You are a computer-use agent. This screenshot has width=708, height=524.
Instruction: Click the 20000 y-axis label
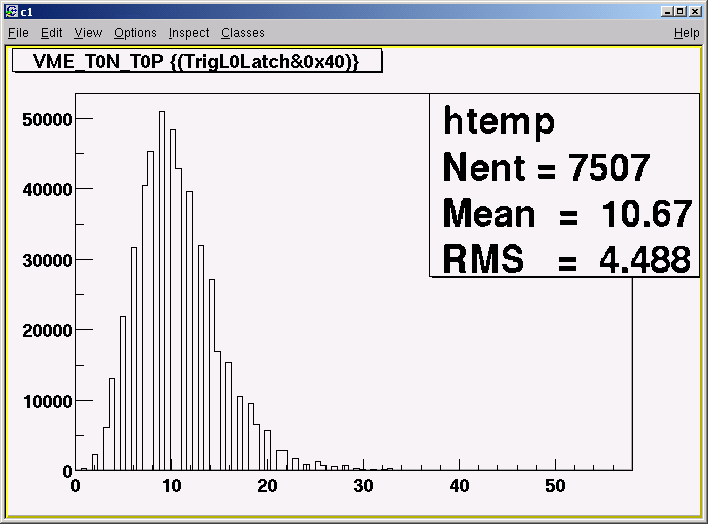(x=47, y=331)
